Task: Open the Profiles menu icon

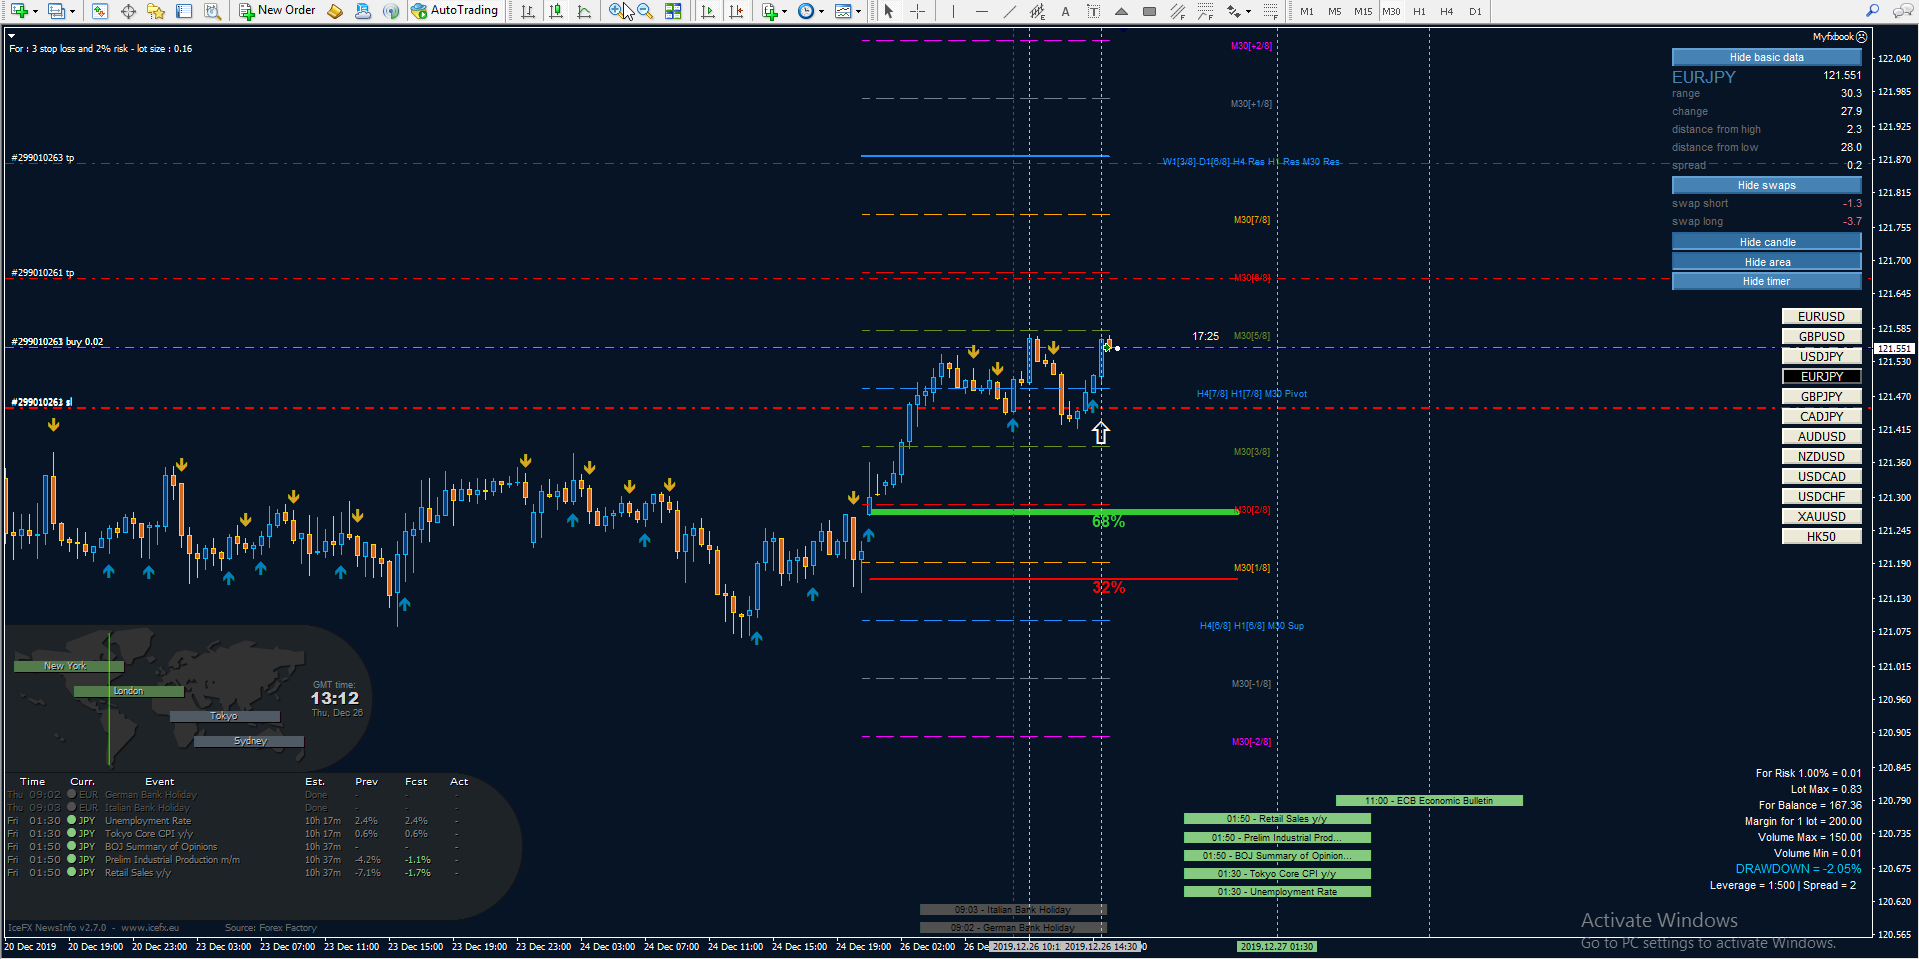Action: 55,11
